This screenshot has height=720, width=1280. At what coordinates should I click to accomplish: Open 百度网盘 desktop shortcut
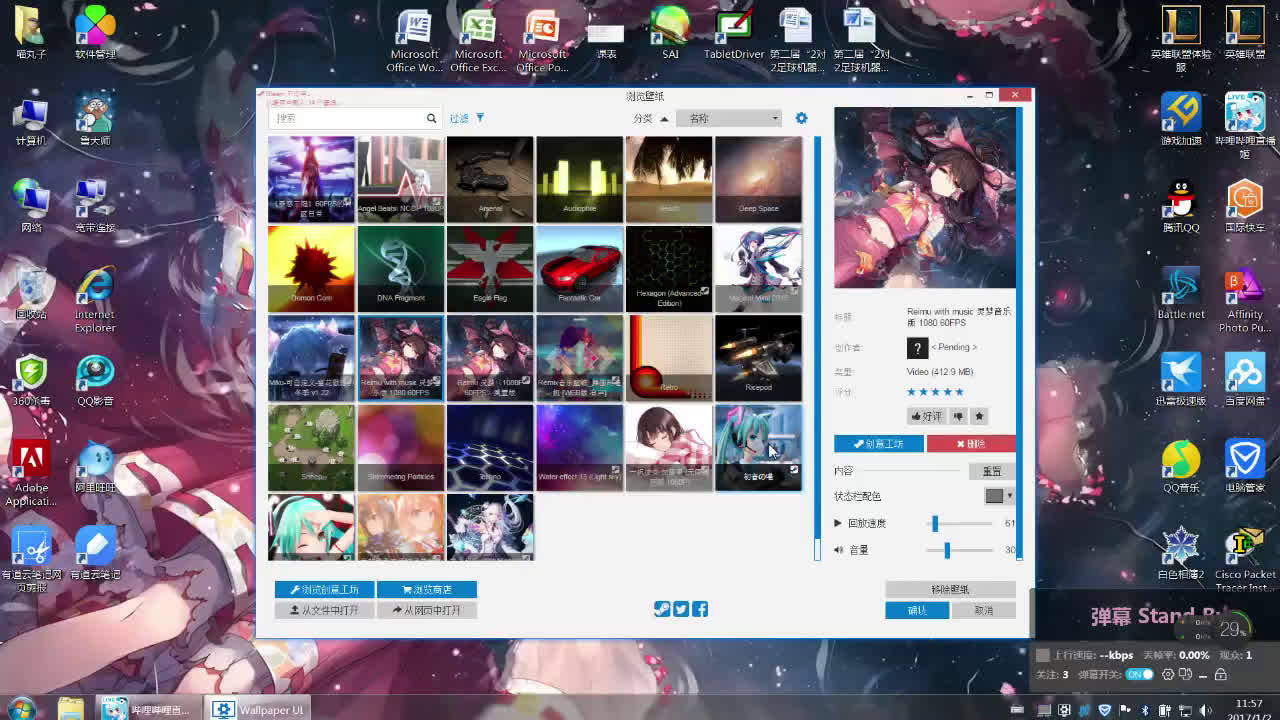(x=1245, y=380)
